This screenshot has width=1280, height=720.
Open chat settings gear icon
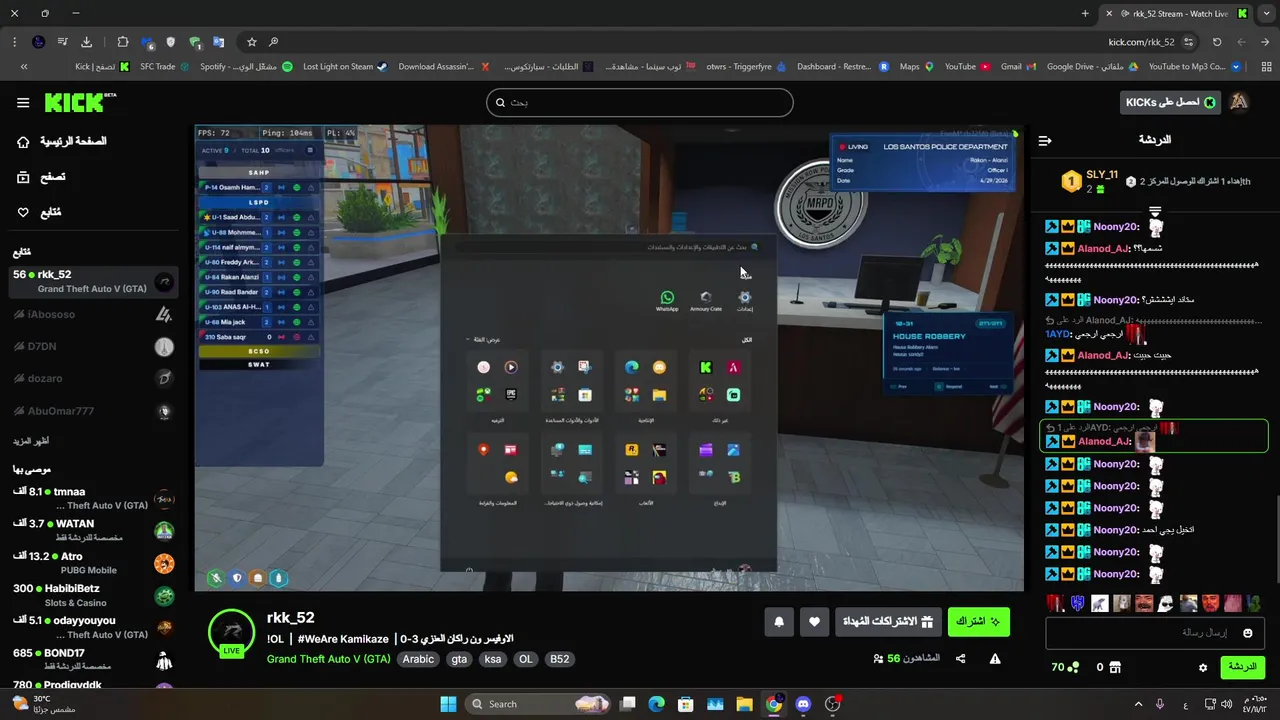pyautogui.click(x=1203, y=667)
